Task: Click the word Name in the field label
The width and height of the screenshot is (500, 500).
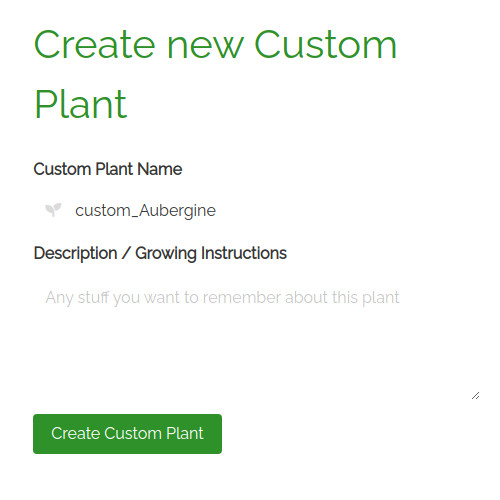Action: click(x=160, y=169)
